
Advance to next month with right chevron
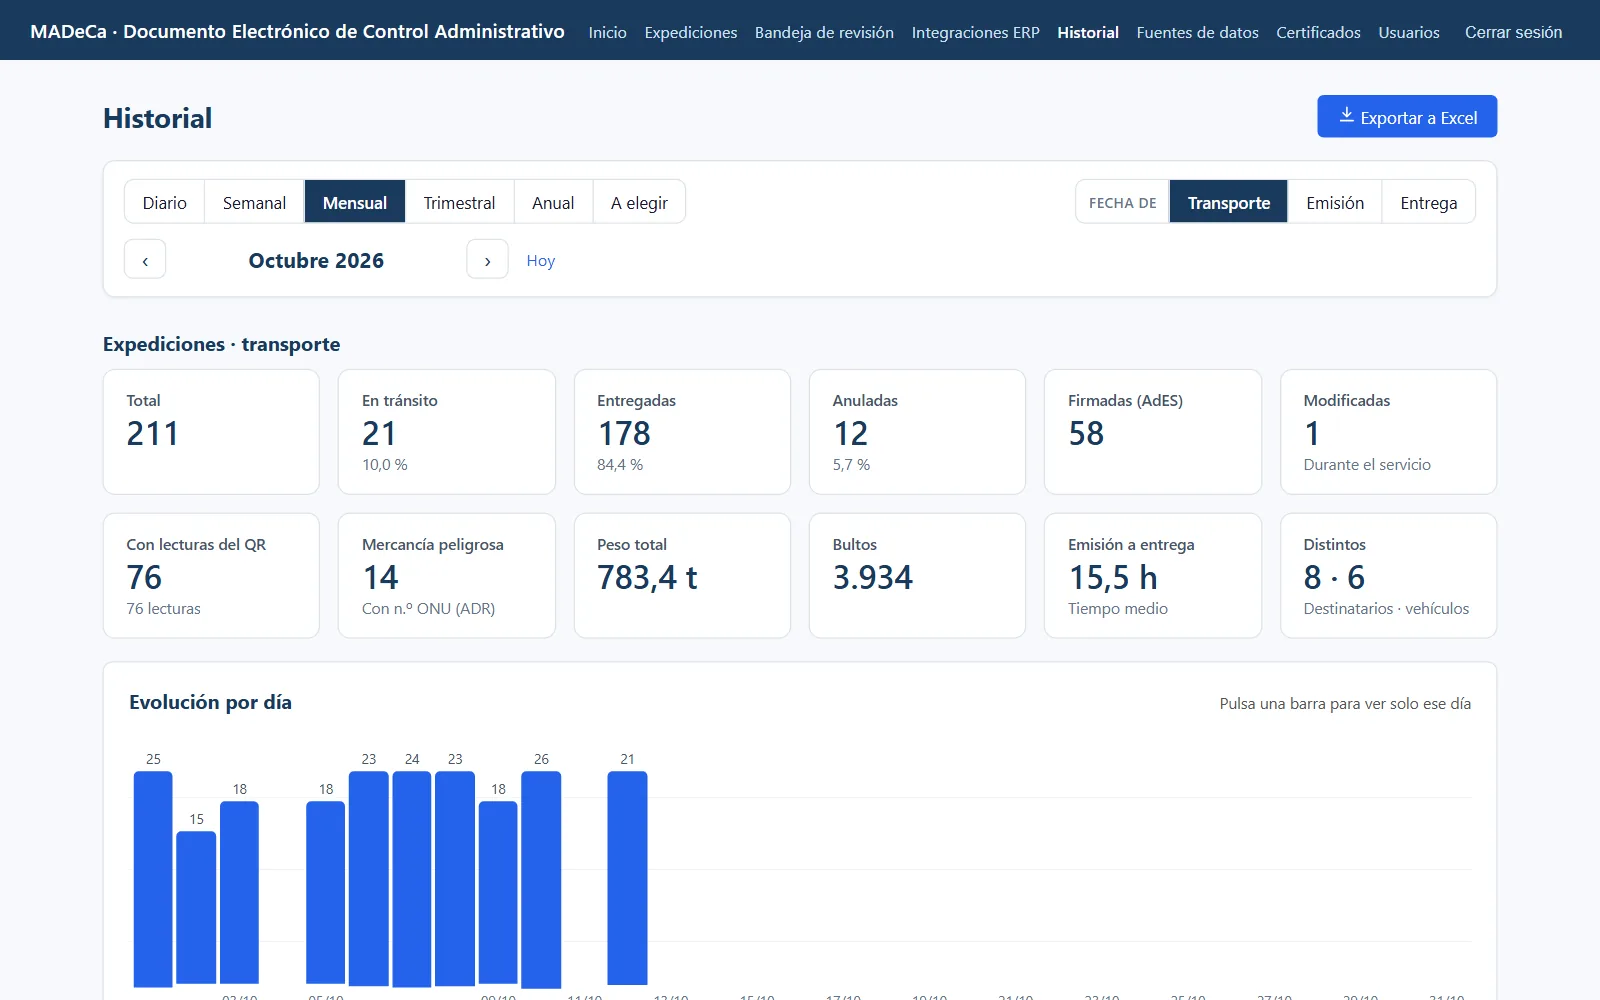[487, 260]
